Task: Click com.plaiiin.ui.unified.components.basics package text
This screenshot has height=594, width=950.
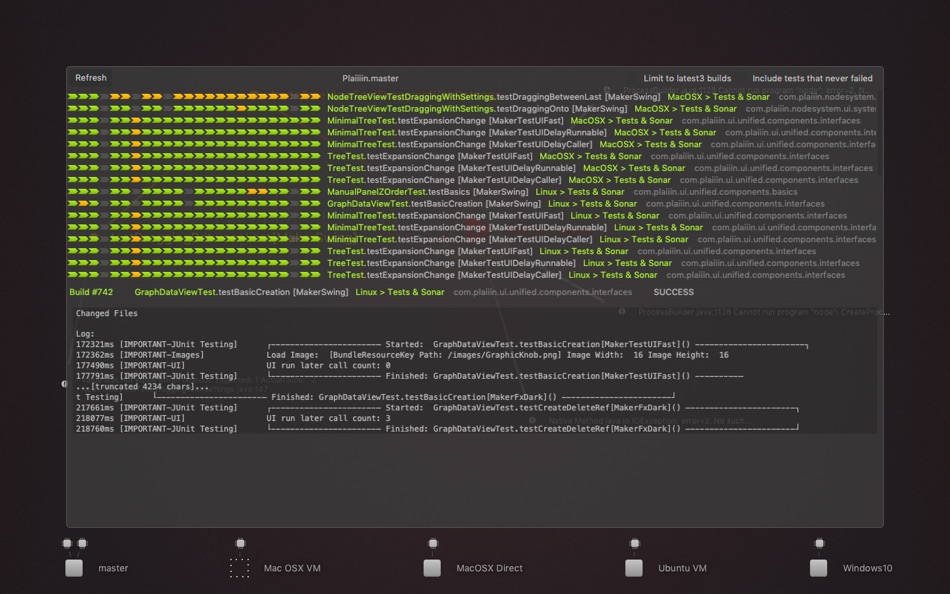Action: pyautogui.click(x=716, y=192)
